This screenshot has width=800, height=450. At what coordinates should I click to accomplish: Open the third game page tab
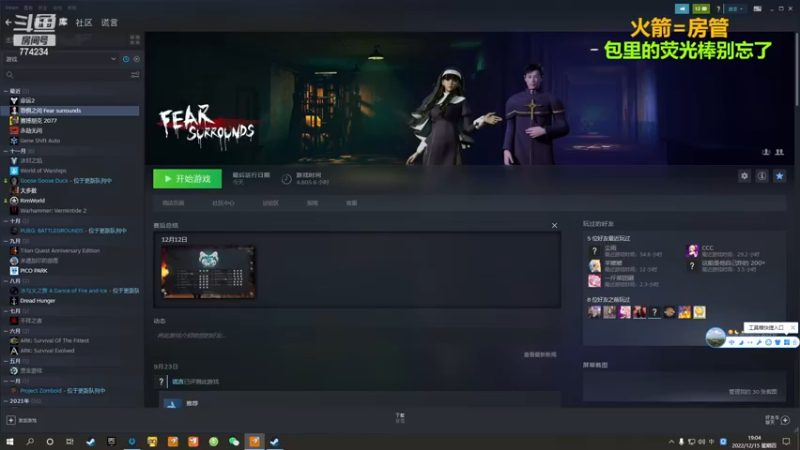[270, 203]
